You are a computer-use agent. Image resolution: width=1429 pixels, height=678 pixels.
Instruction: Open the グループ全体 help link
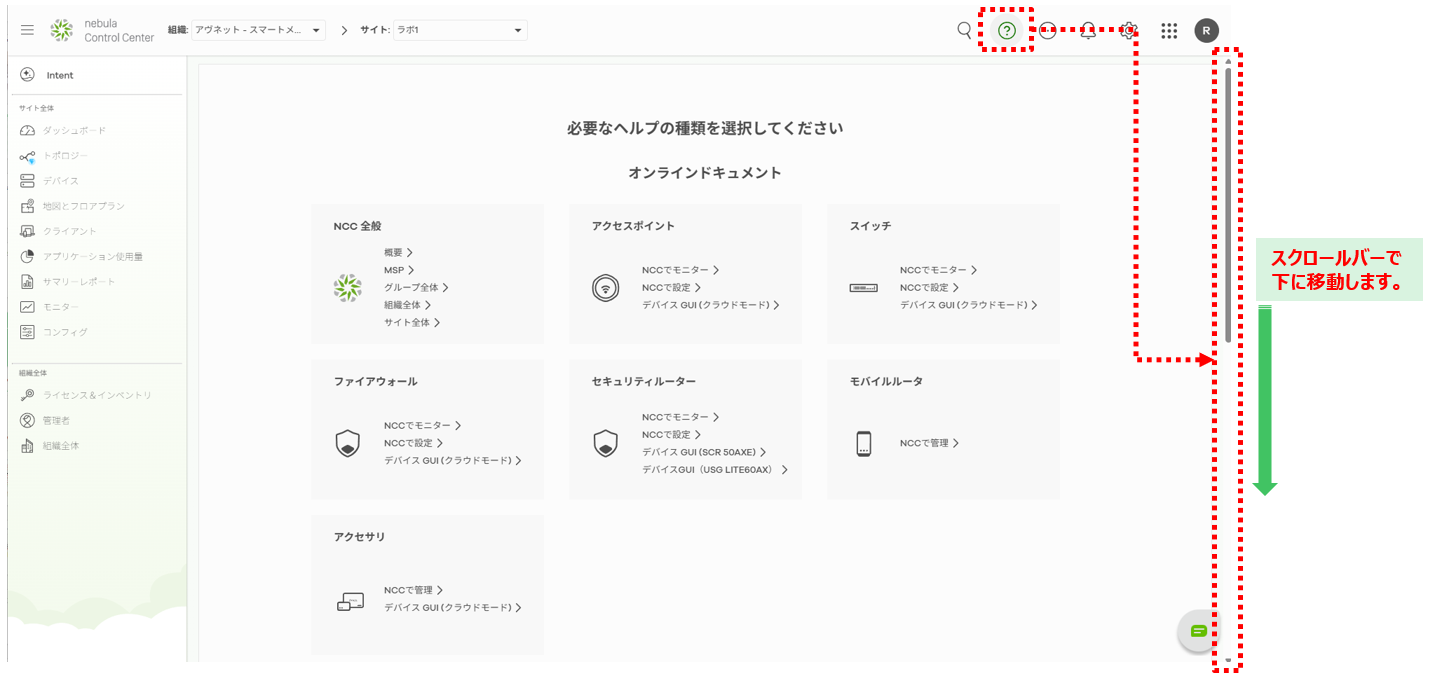click(416, 287)
